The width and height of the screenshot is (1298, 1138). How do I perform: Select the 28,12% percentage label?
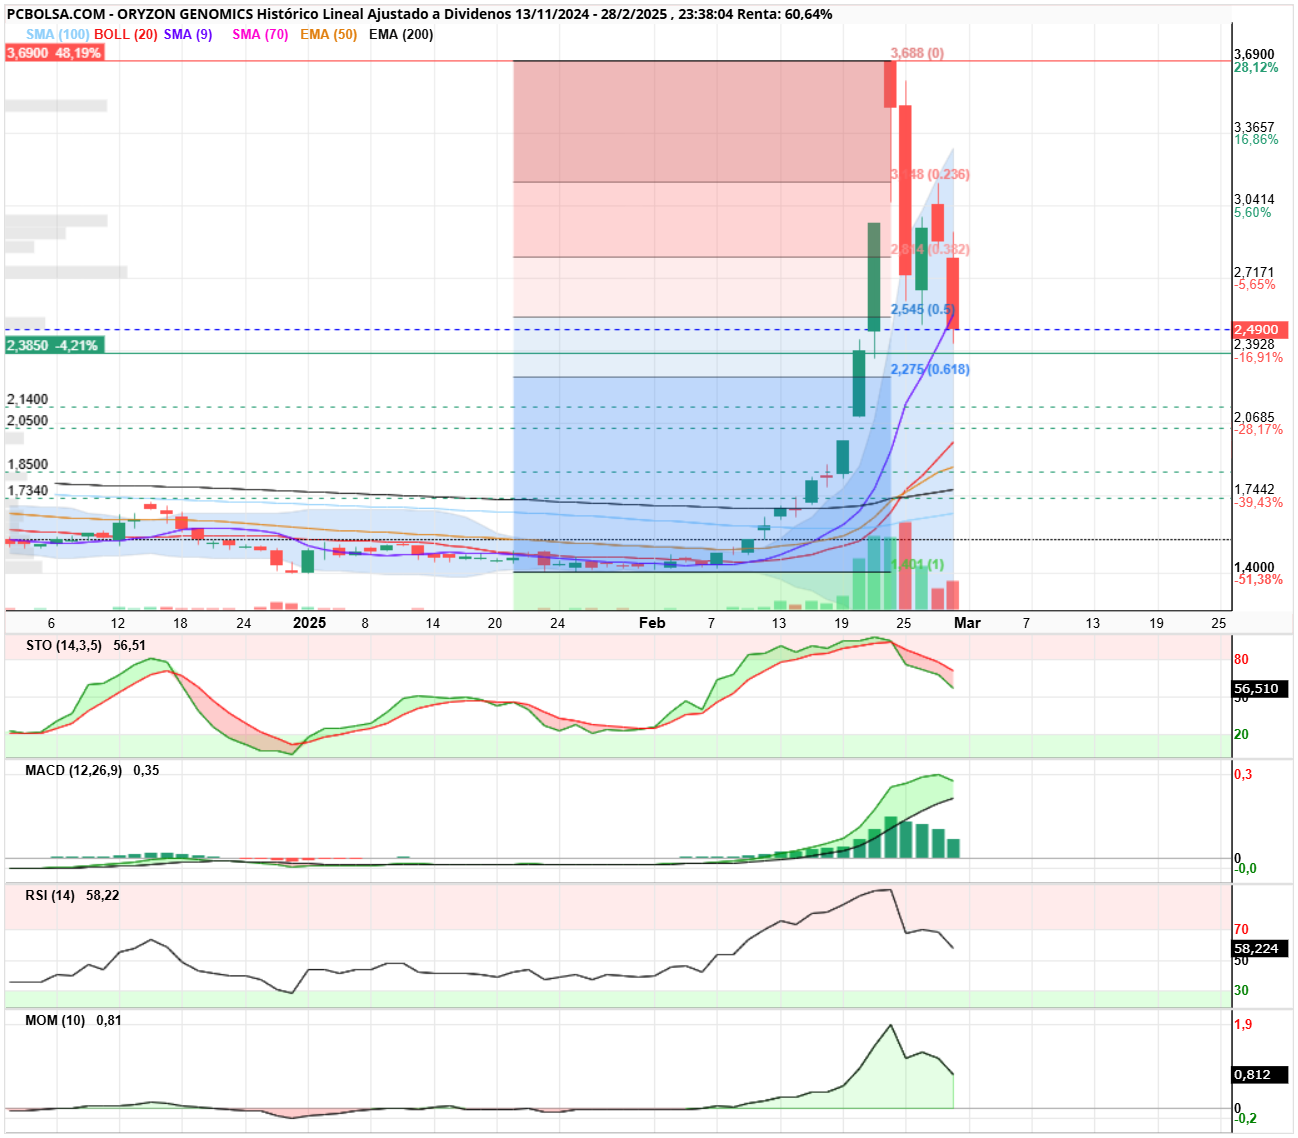(1256, 67)
